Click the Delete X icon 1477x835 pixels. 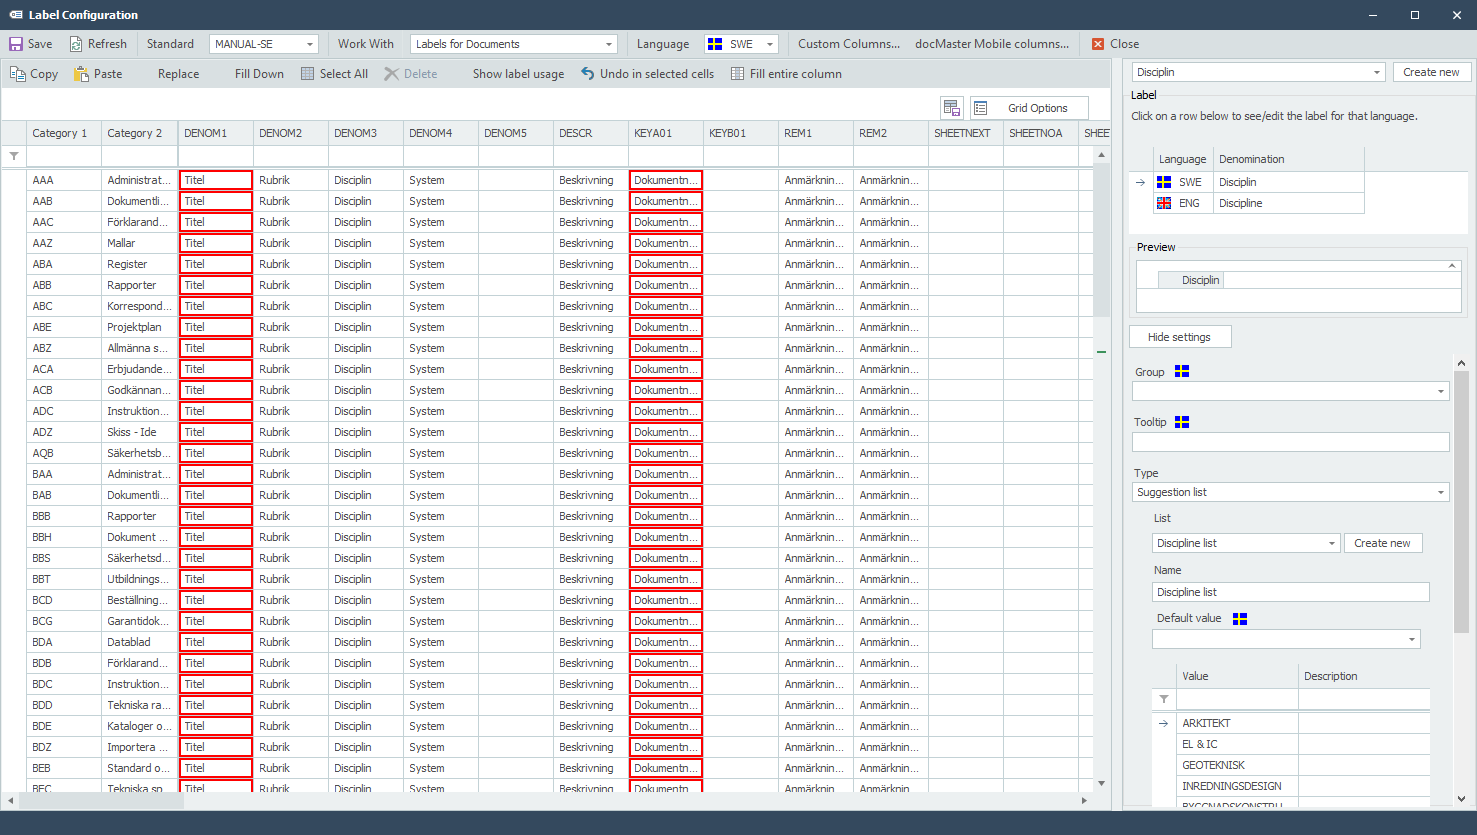[x=392, y=74]
